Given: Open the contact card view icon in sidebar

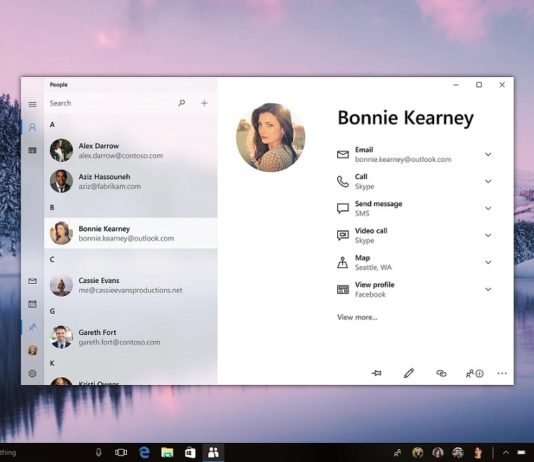Looking at the screenshot, I should [32, 150].
